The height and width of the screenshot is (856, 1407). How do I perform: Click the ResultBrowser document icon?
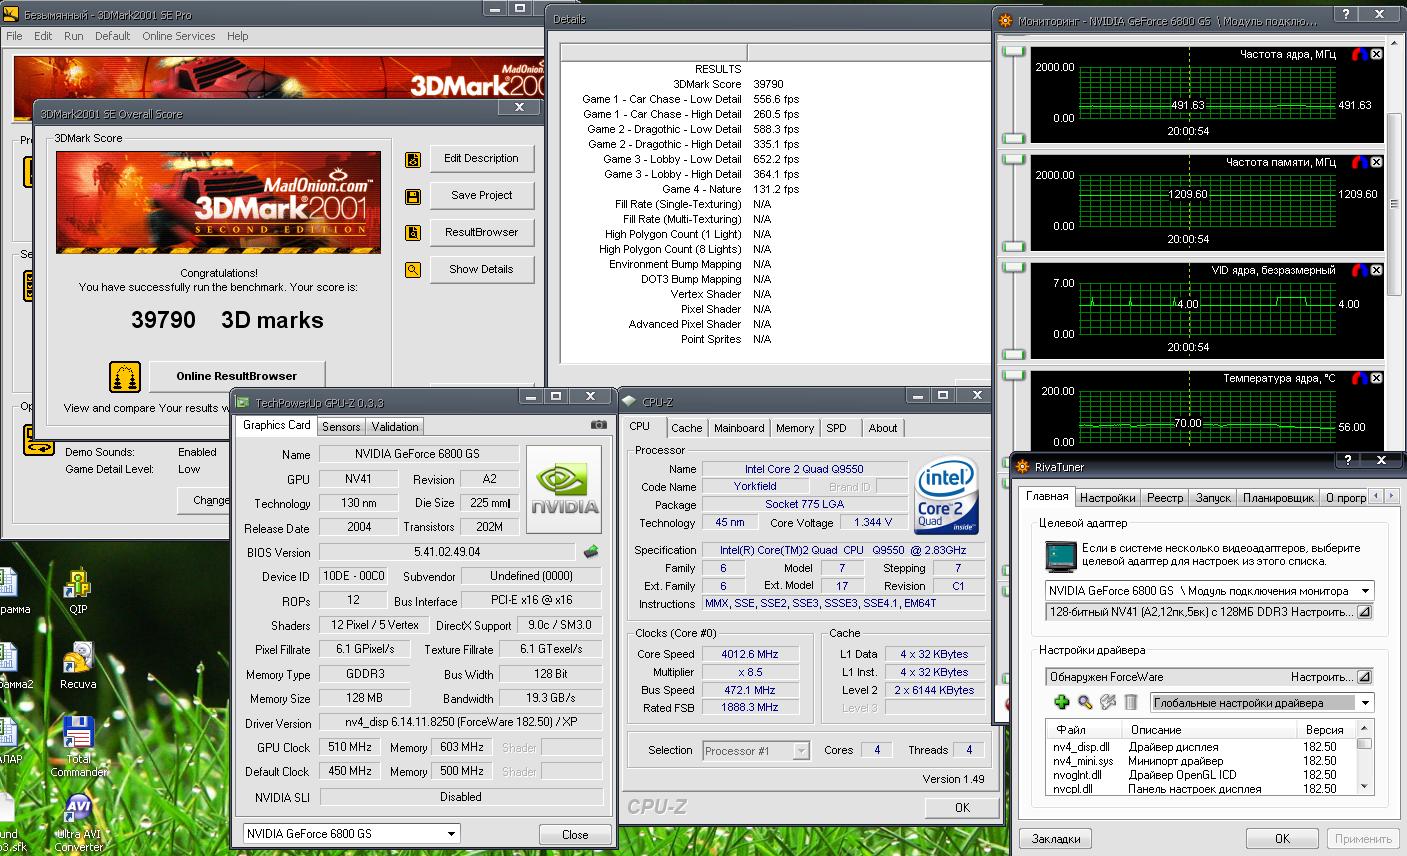click(x=412, y=233)
